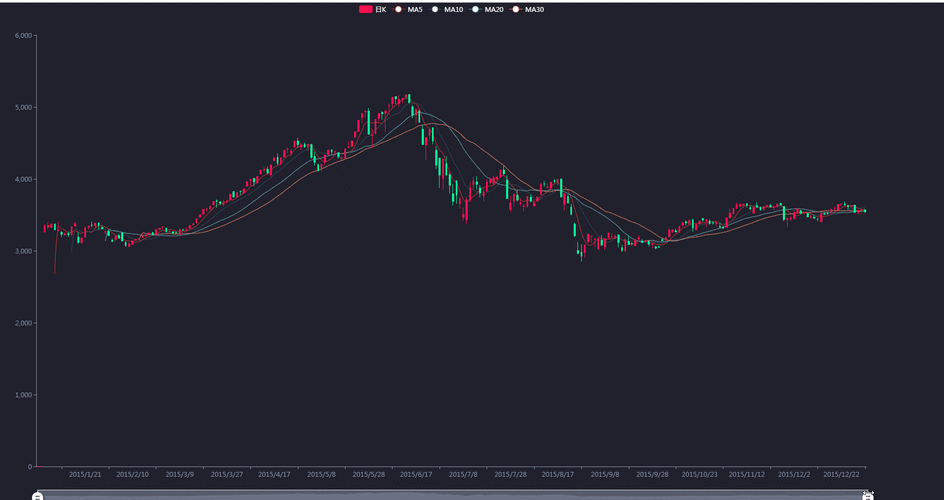This screenshot has height=500, width=944.
Task: Click the MA30 legend circle marker
Action: click(516, 9)
